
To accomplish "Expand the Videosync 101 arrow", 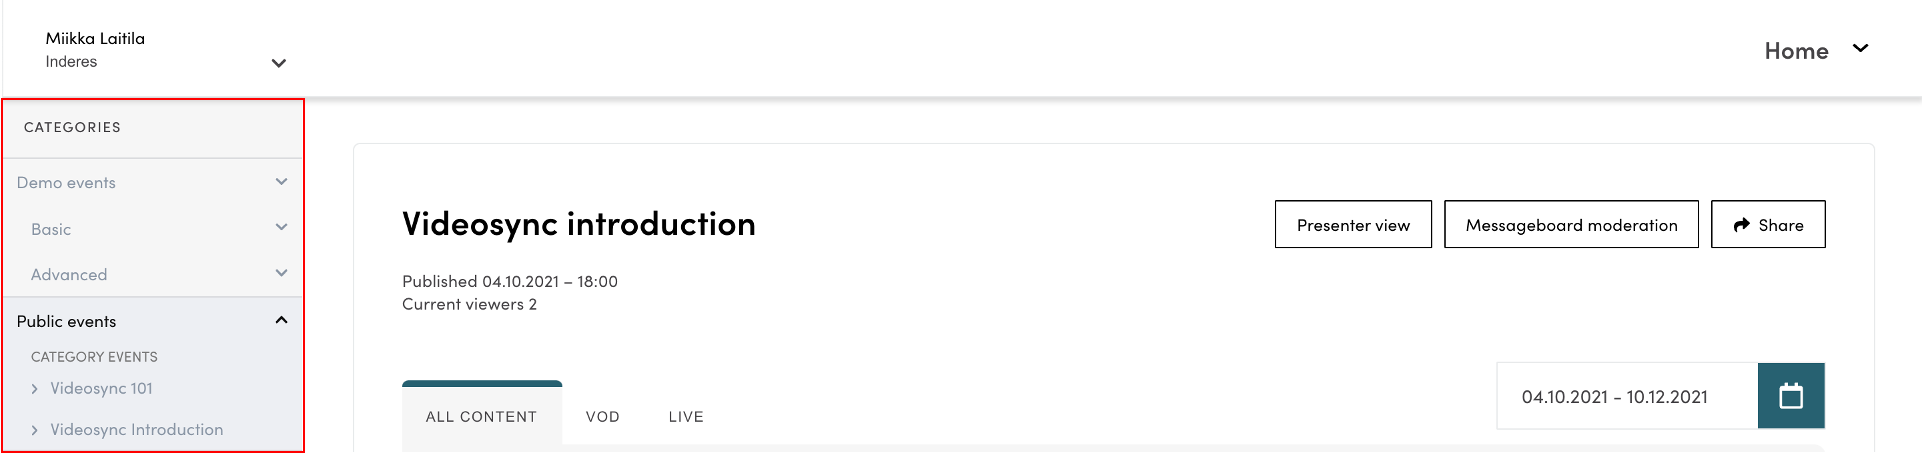I will [35, 389].
